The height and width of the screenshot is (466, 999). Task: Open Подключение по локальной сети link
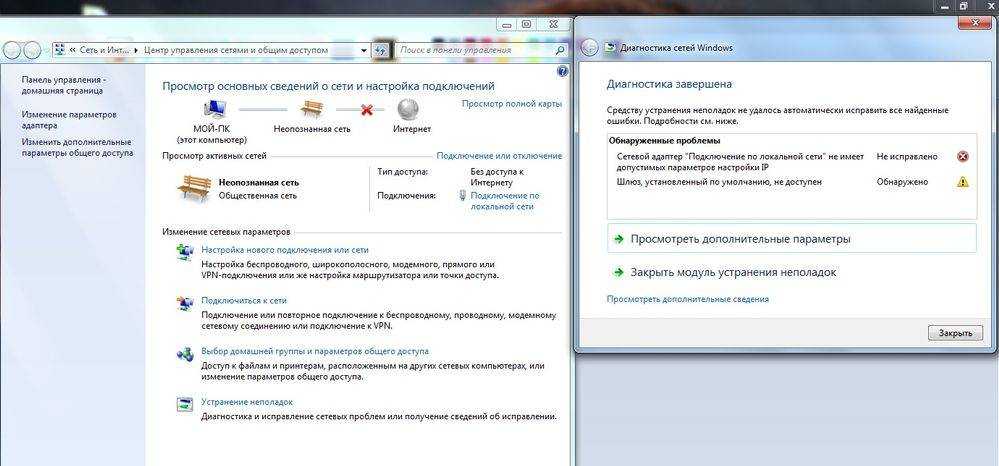505,201
